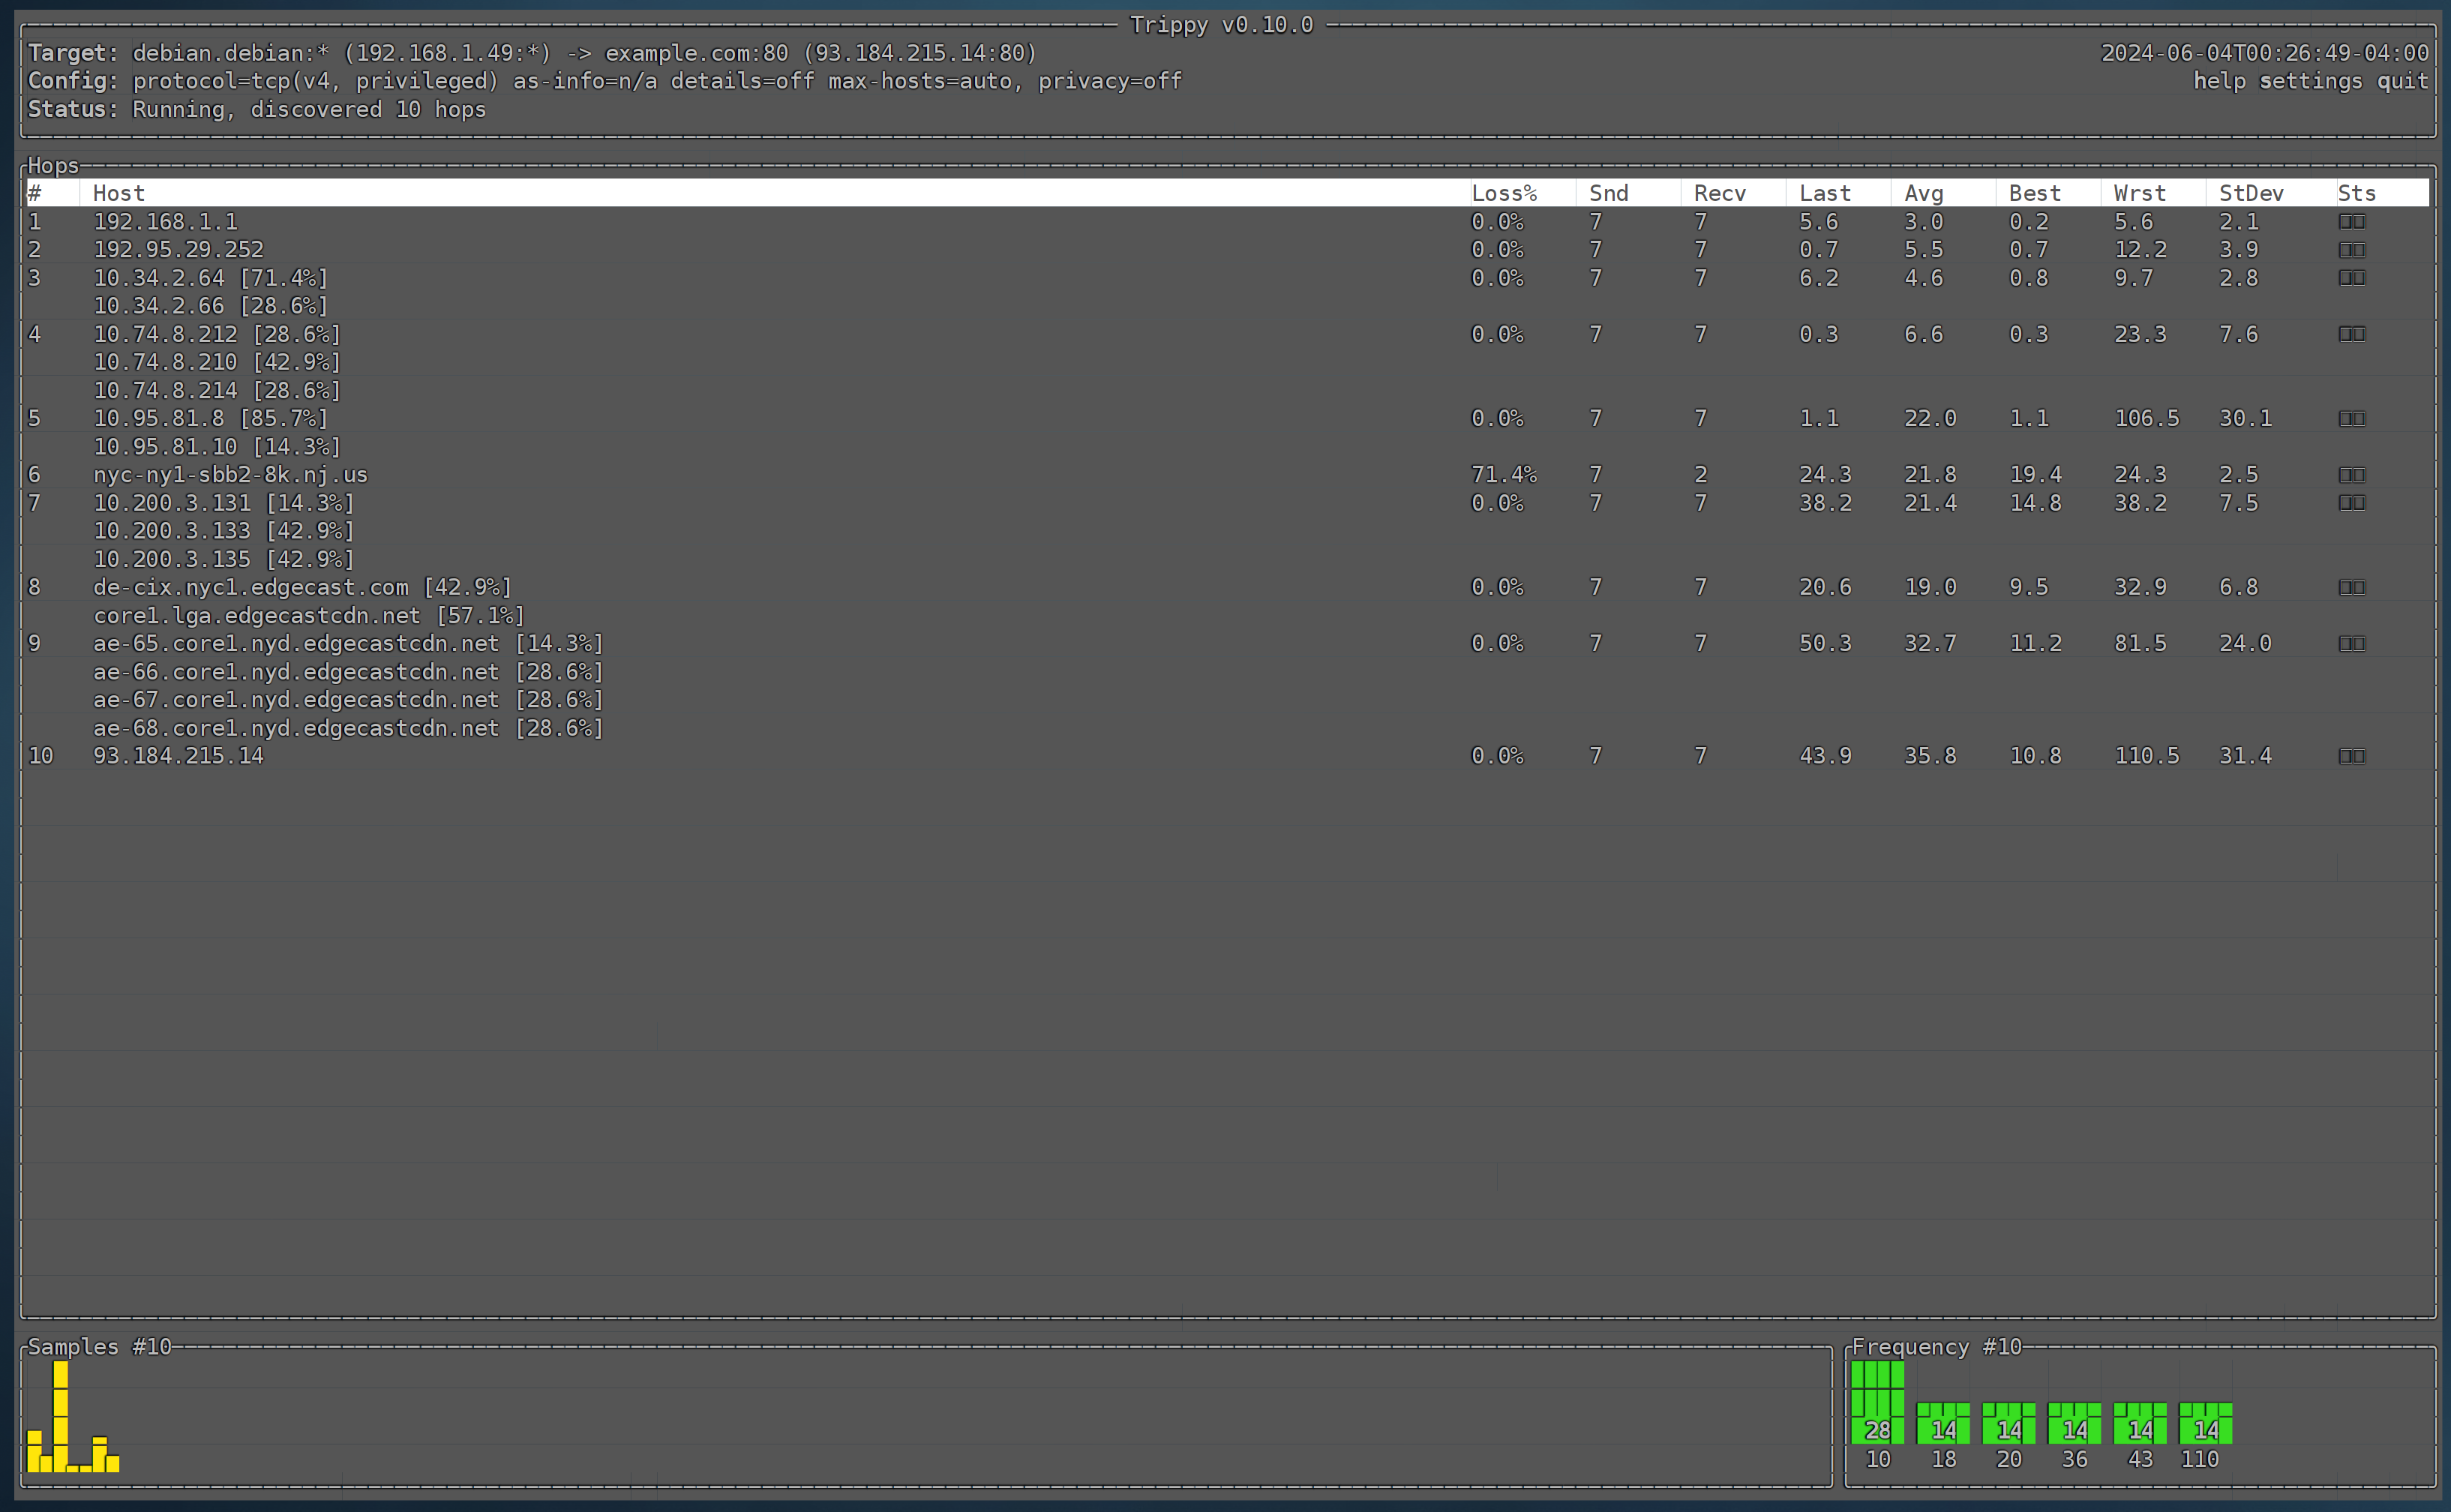Image resolution: width=2451 pixels, height=1512 pixels.
Task: Select hop 6 nyc-ny1-sbb2-8k.nj.us row
Action: pyautogui.click(x=230, y=474)
